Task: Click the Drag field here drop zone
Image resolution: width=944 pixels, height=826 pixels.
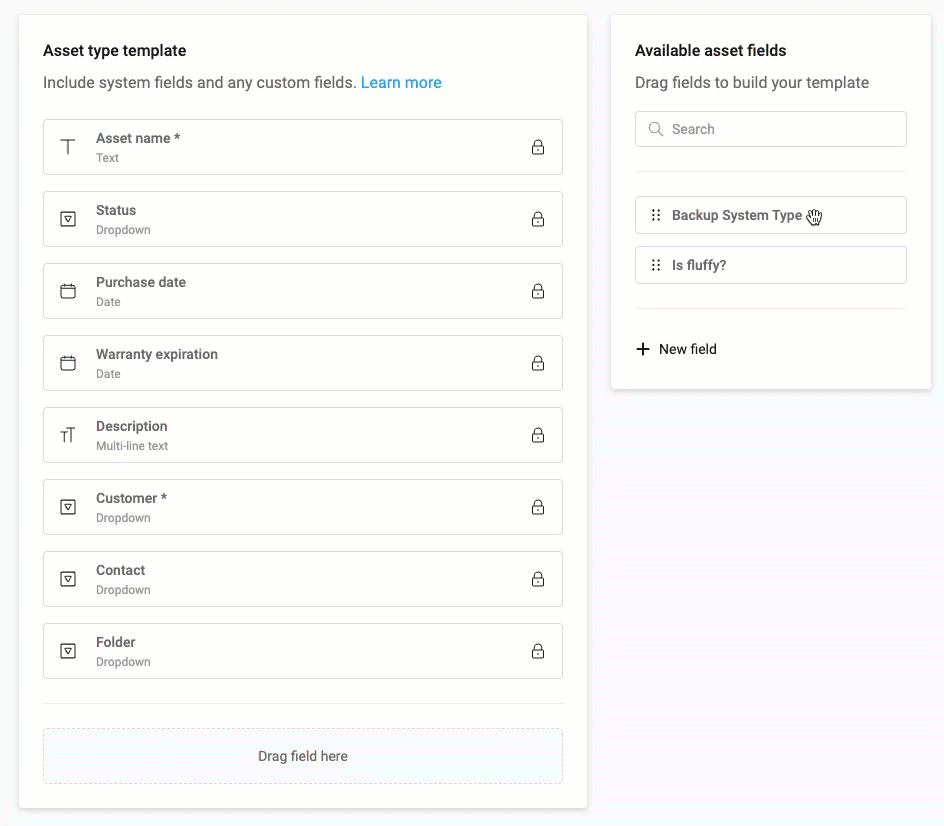Action: [x=302, y=756]
